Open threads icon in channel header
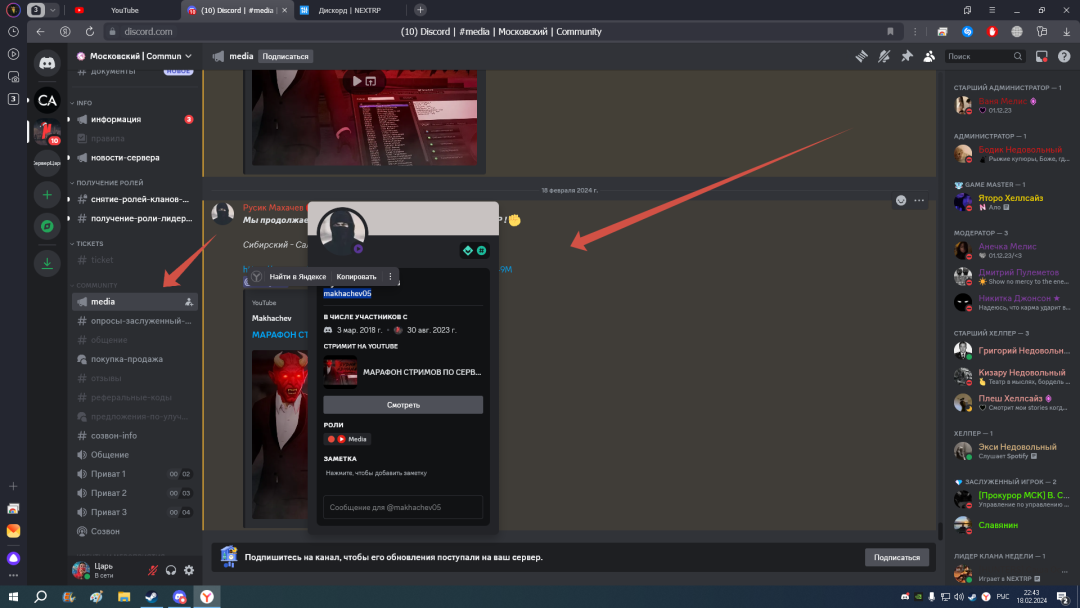Viewport: 1080px width, 608px height. point(862,56)
